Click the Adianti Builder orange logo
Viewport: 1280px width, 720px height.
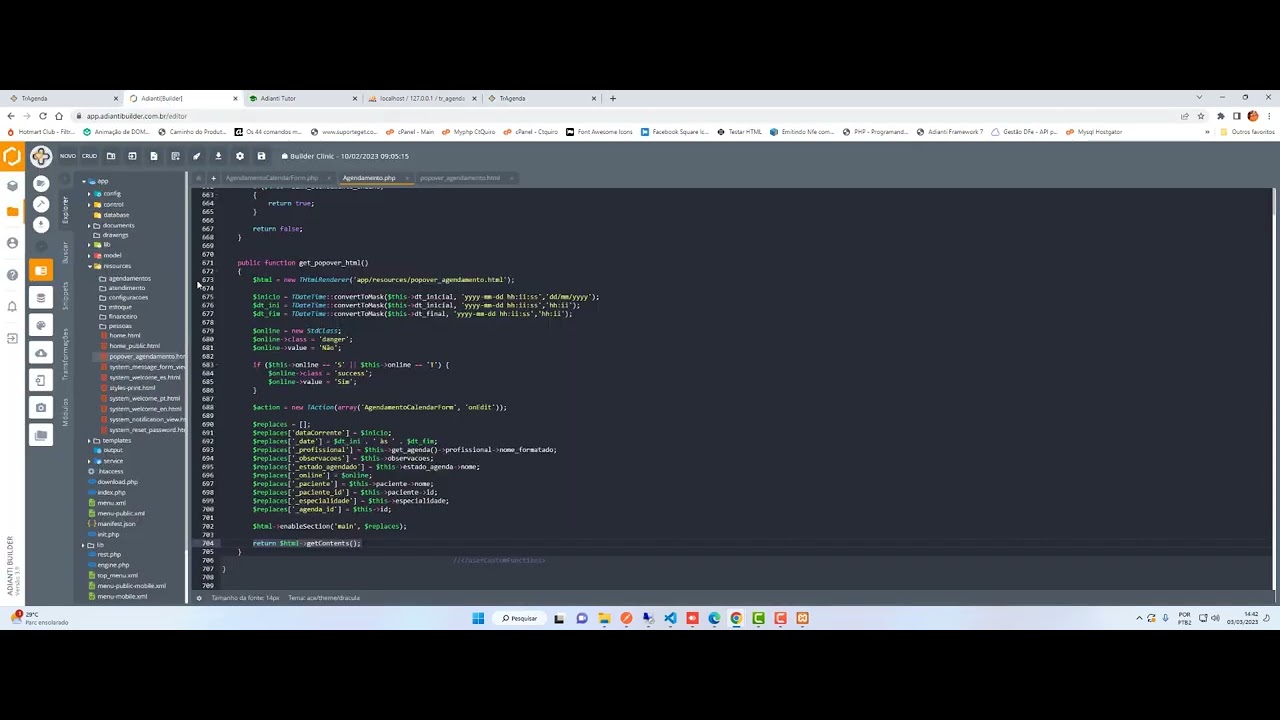tap(12, 156)
